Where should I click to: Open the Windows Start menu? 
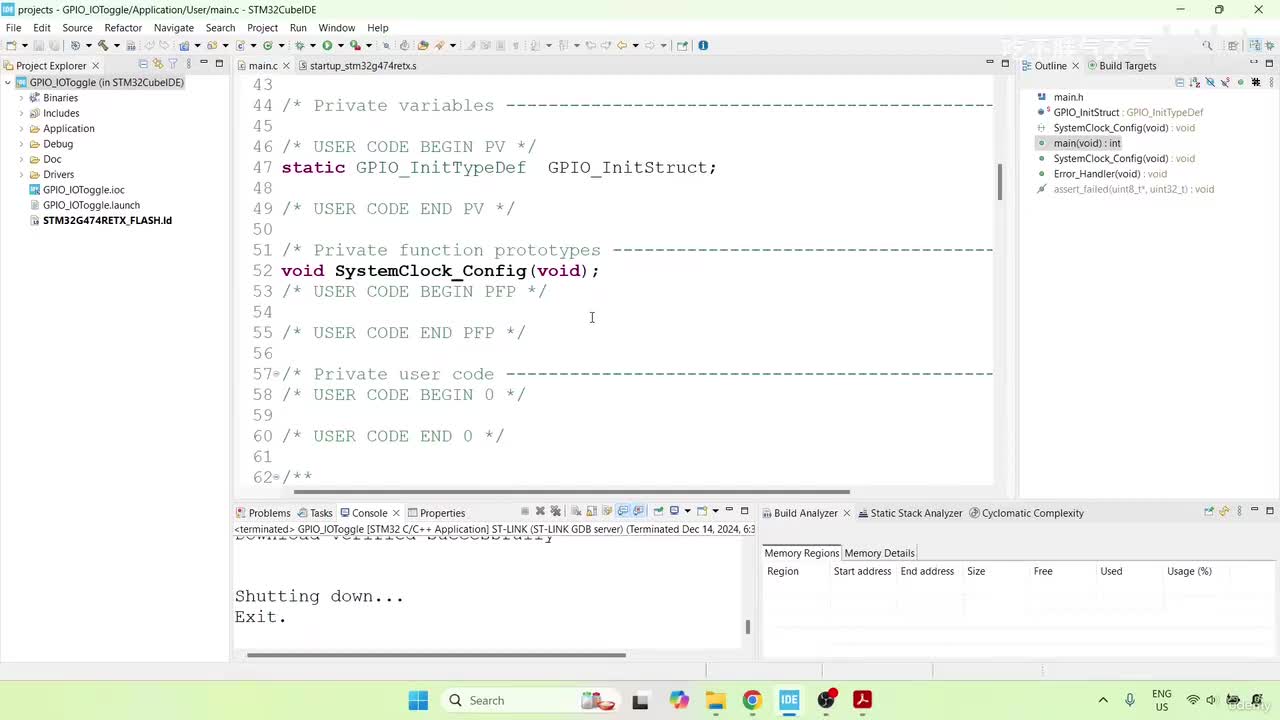pyautogui.click(x=418, y=700)
